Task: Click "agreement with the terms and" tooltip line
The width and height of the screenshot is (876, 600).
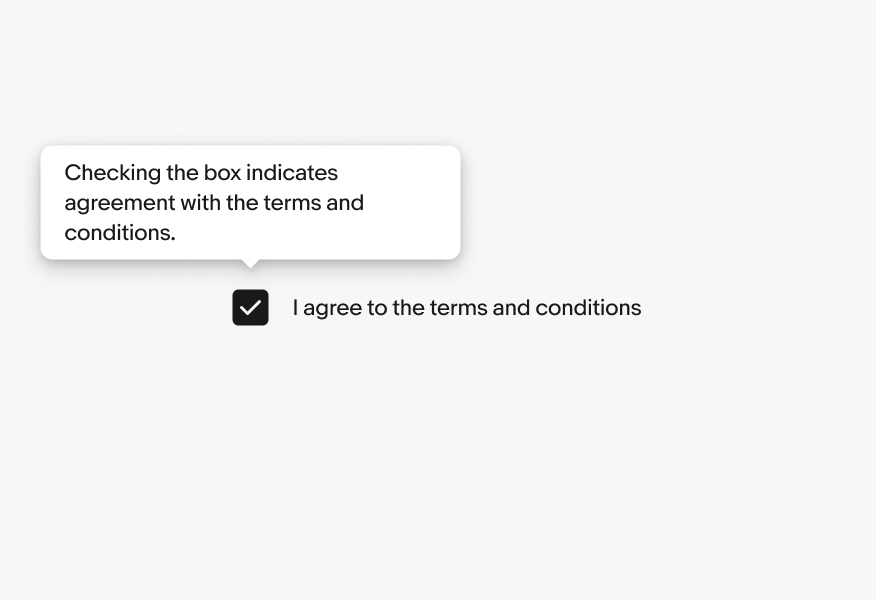Action: coord(214,203)
